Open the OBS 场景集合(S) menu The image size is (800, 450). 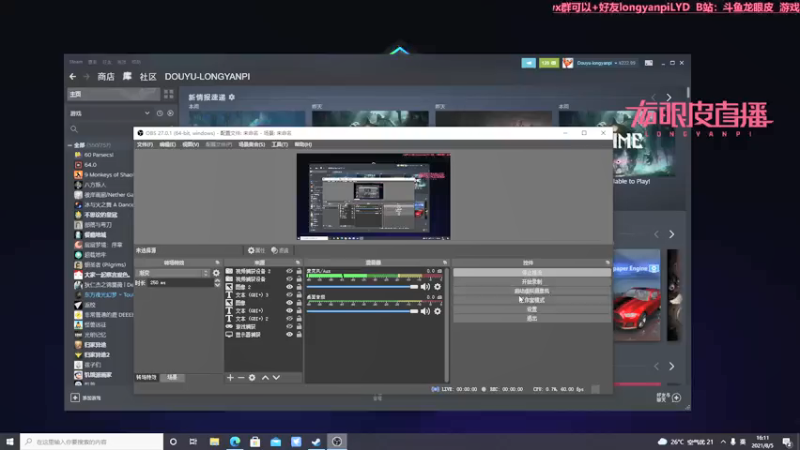pos(252,144)
